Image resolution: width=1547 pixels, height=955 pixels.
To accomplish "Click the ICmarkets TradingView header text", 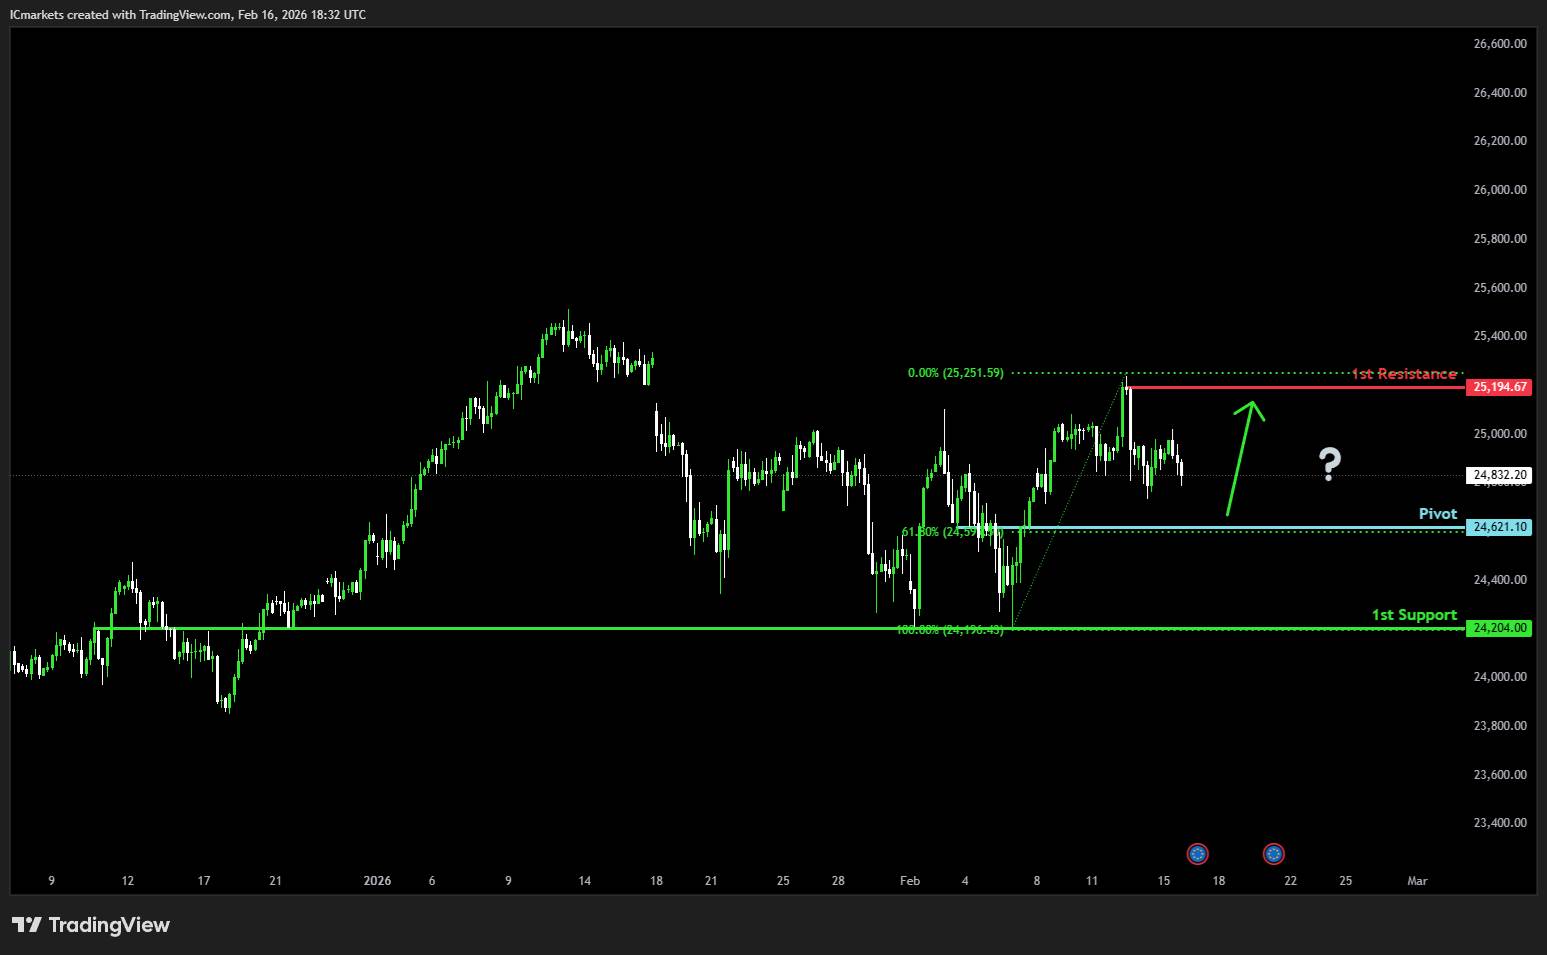I will coord(188,14).
